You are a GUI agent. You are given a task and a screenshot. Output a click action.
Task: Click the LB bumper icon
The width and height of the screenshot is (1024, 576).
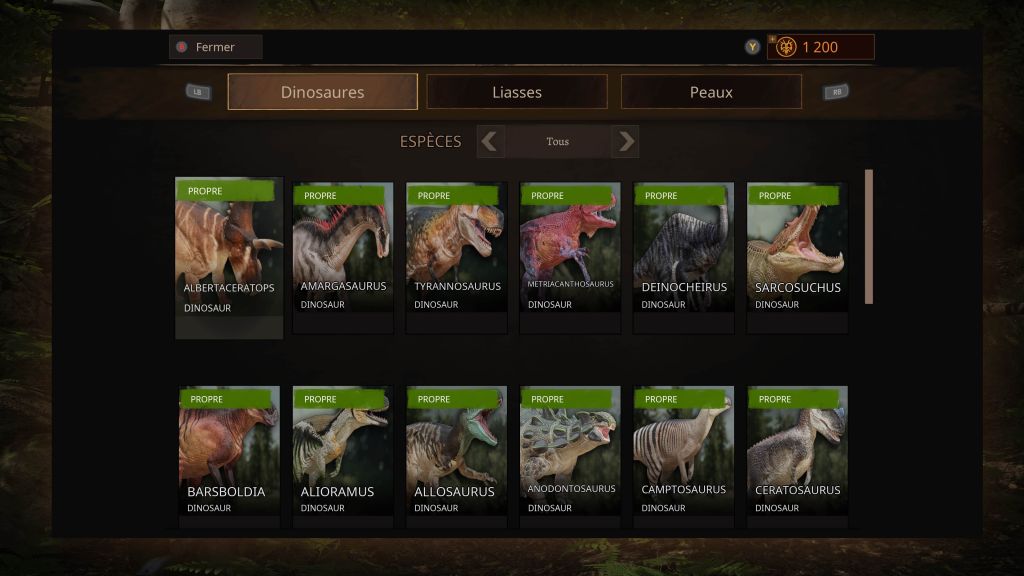[x=198, y=92]
